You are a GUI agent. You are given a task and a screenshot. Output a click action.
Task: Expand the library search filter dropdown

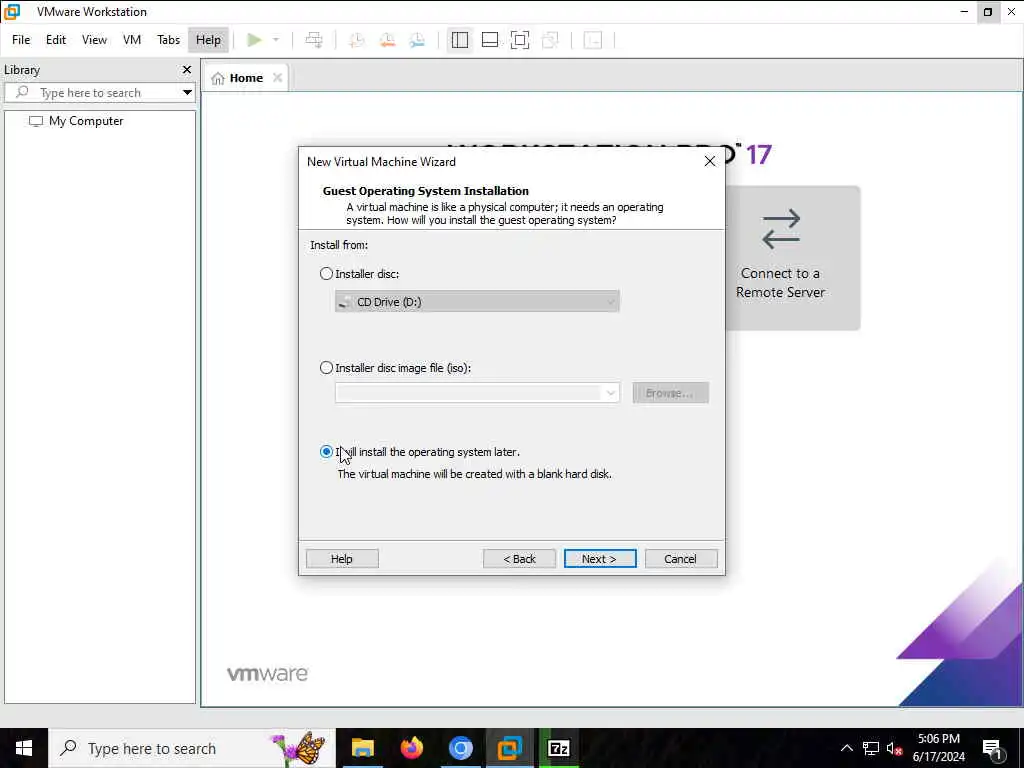(x=187, y=92)
